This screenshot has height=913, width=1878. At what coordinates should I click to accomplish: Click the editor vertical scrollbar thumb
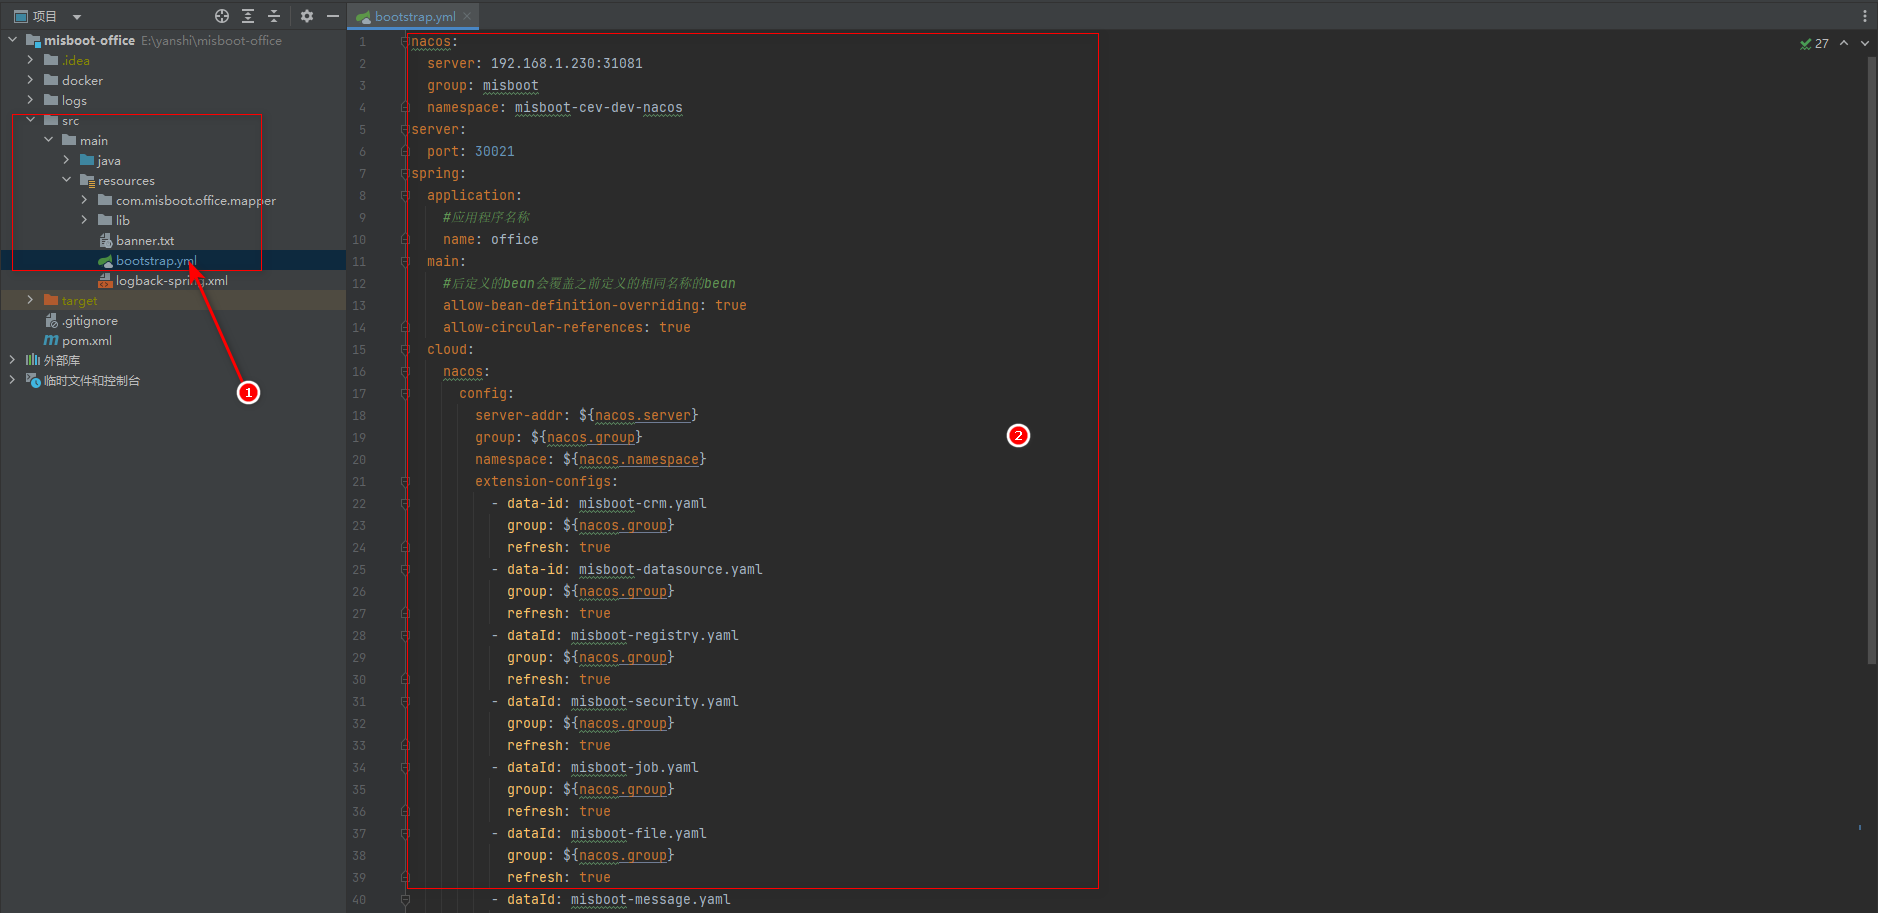pos(1871,360)
